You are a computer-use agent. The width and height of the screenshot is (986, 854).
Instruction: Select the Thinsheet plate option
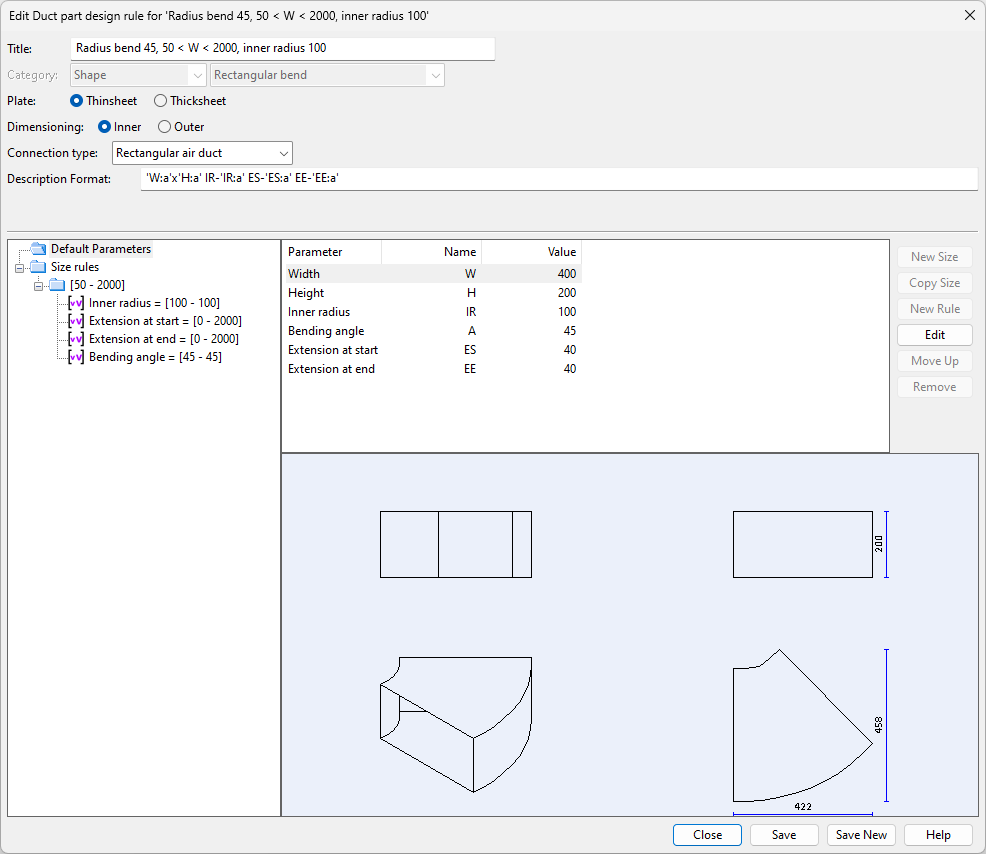tap(77, 101)
